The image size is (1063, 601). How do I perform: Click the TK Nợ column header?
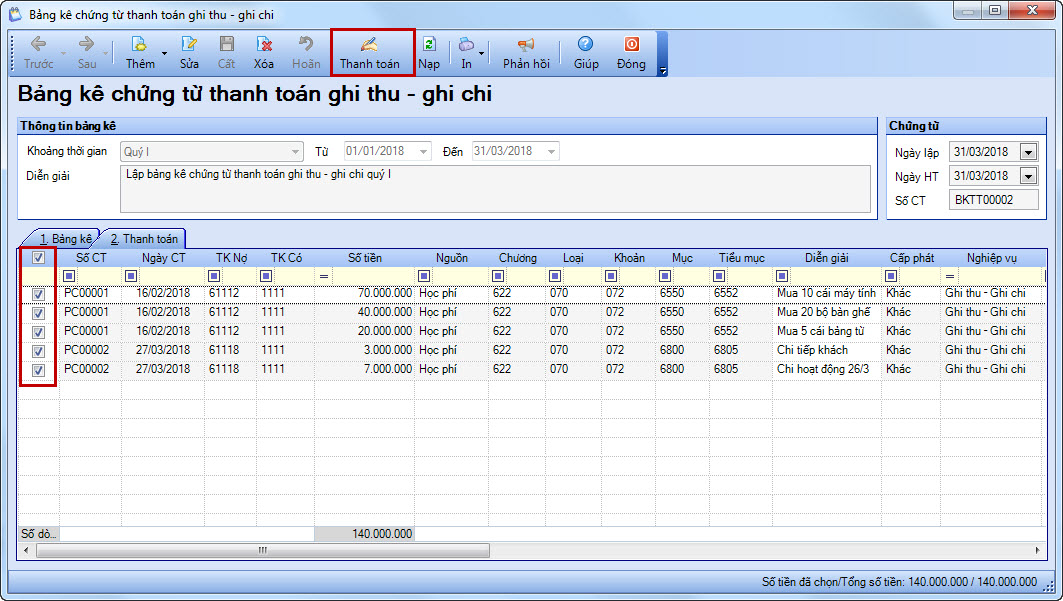(231, 257)
